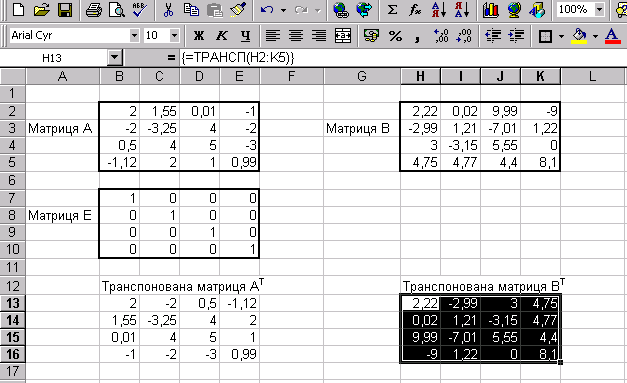Sort descending Я-to-A icon
The width and height of the screenshot is (627, 383).
[461, 9]
